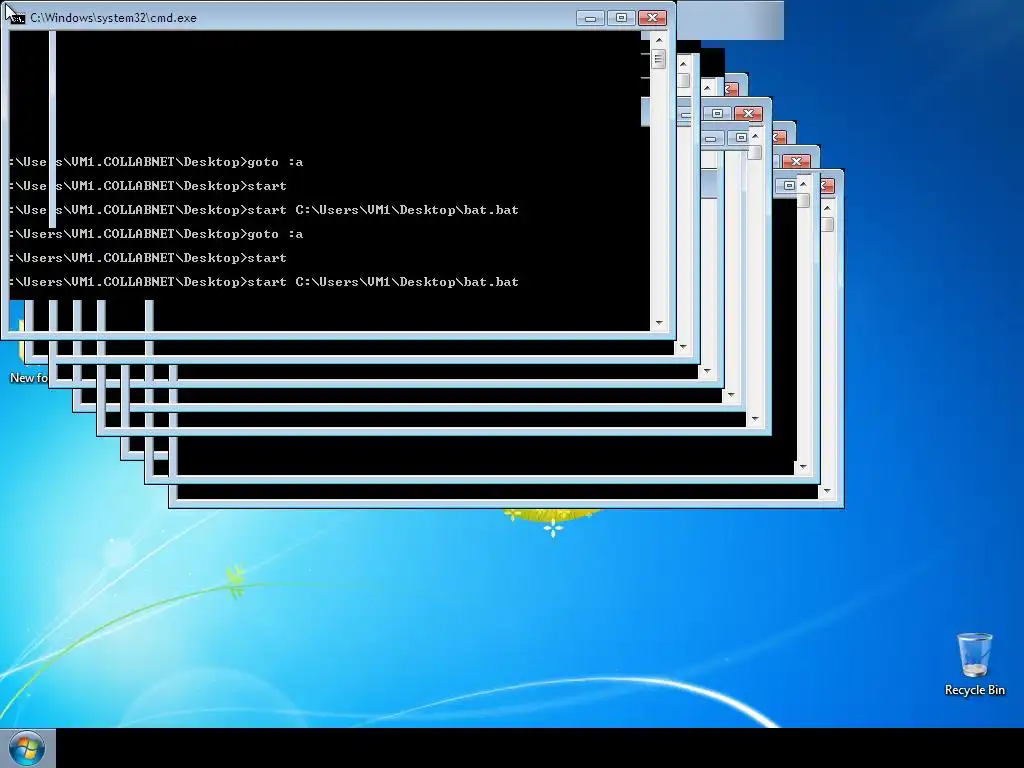Open the Recycle Bin desktop icon
Viewport: 1024px width, 768px height.
pos(974,664)
